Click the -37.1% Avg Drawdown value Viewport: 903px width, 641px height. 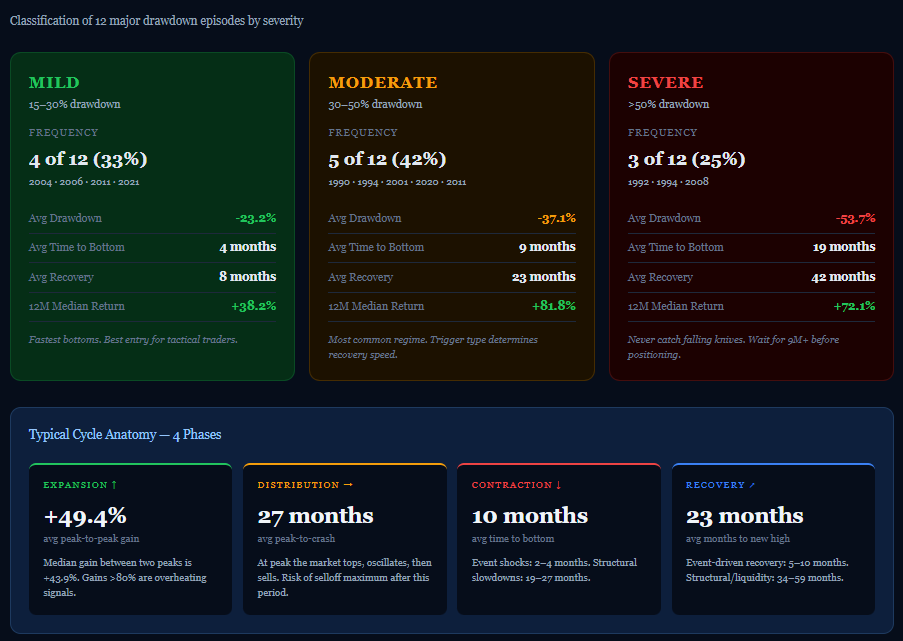click(x=556, y=218)
